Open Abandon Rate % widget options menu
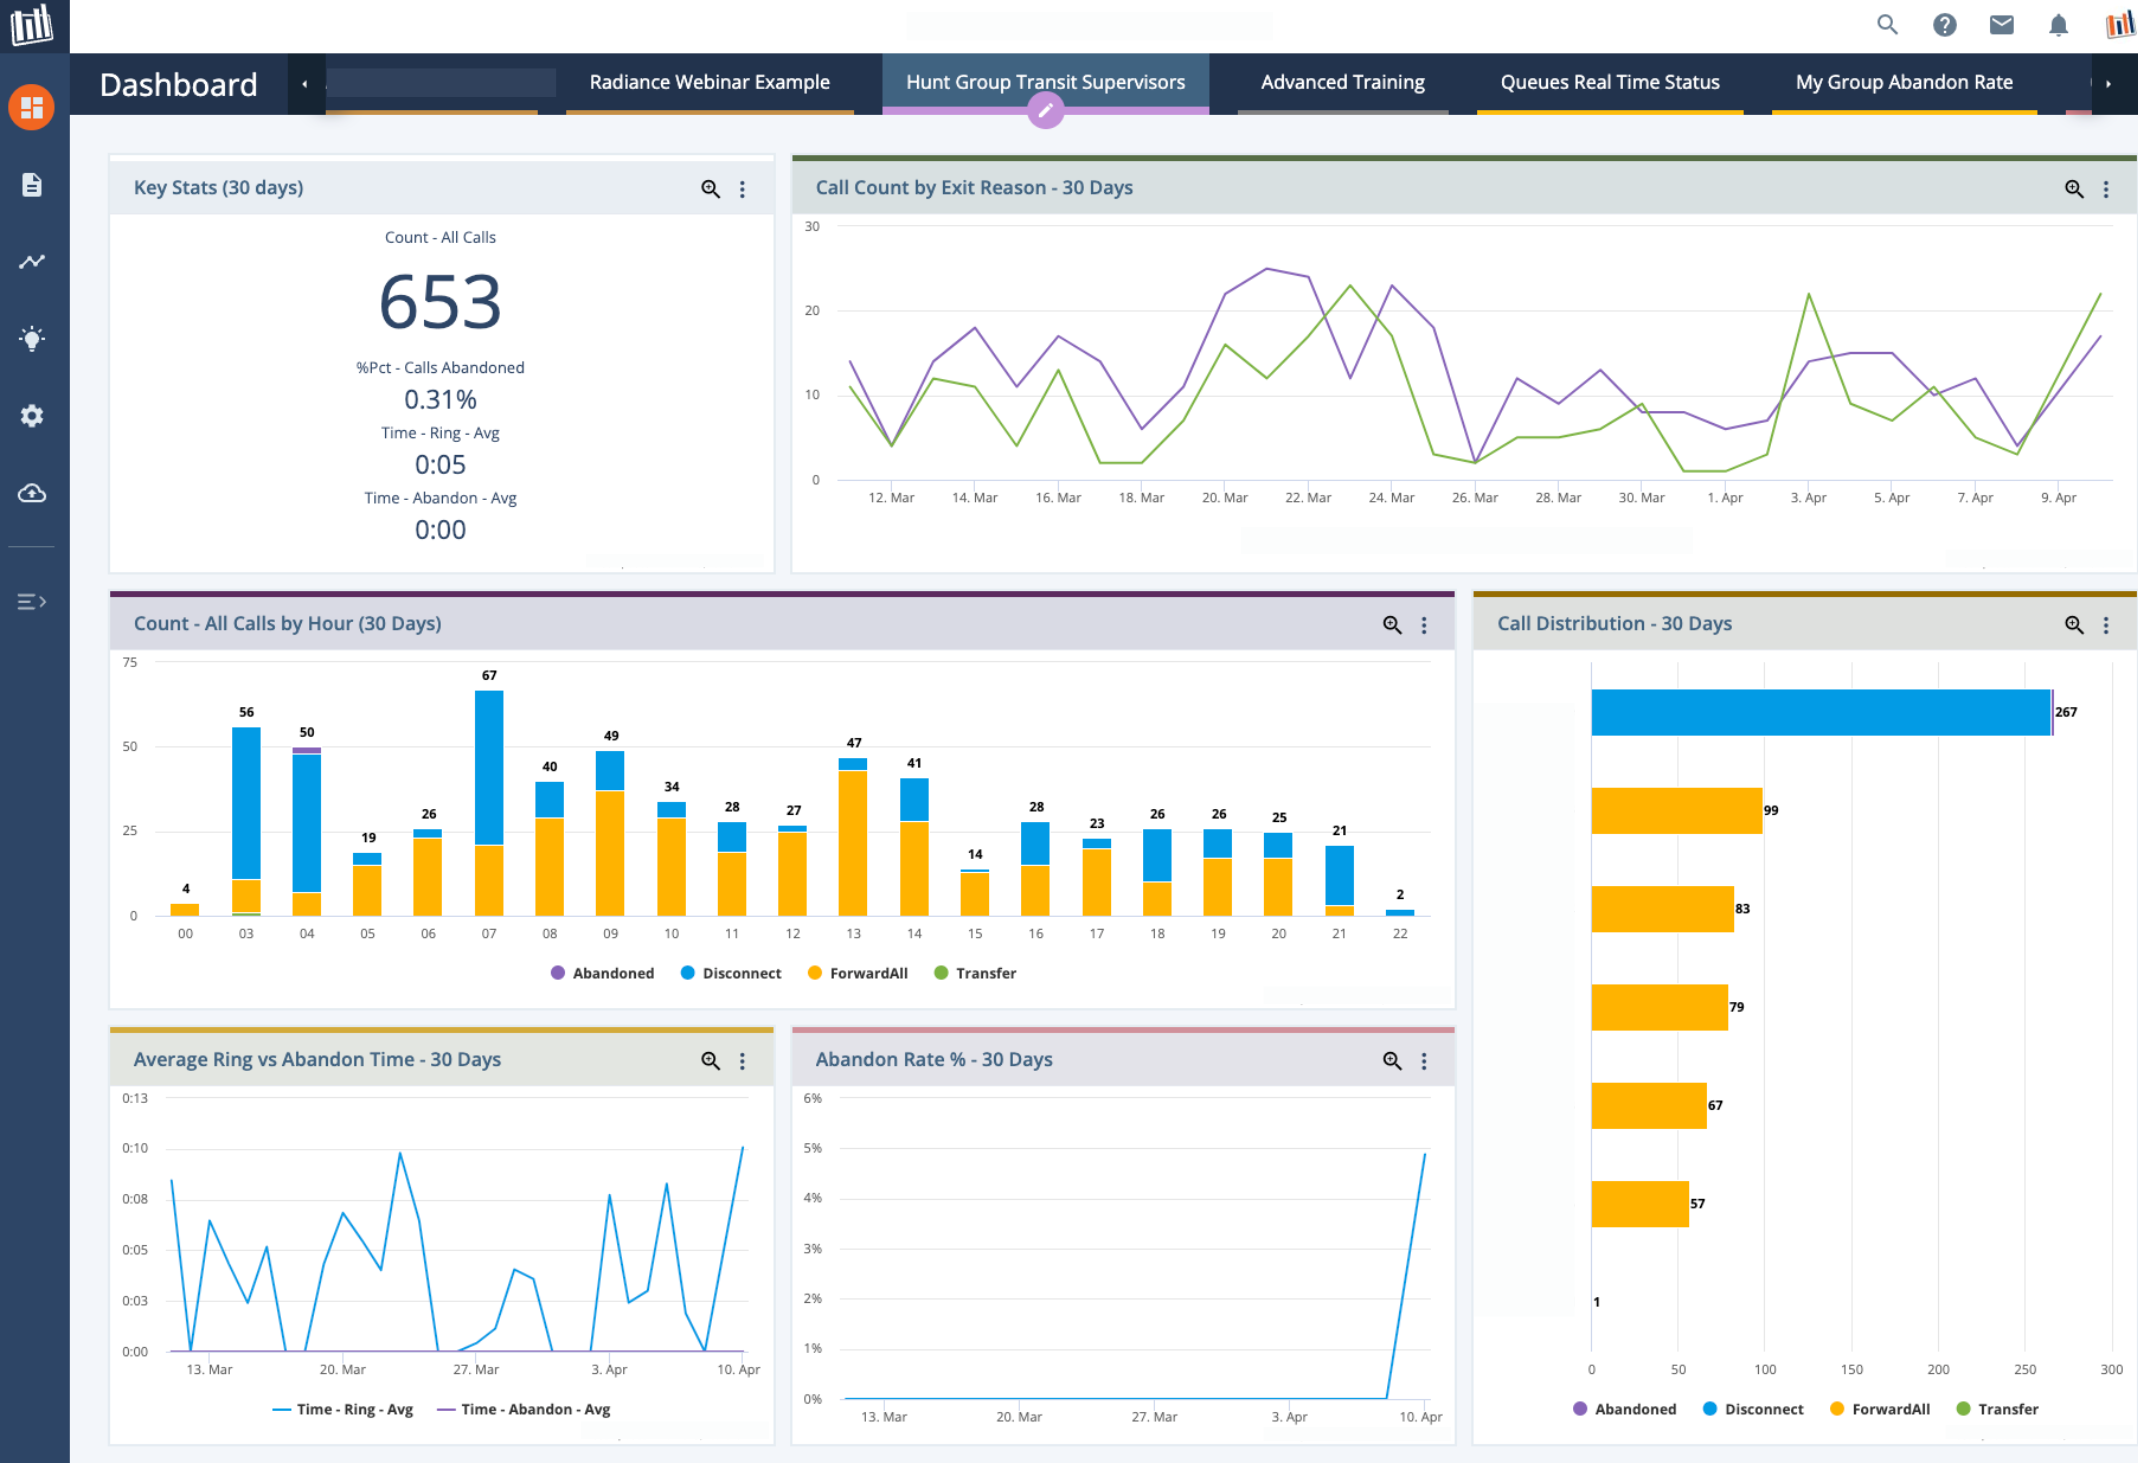The height and width of the screenshot is (1463, 2138). [x=1424, y=1061]
